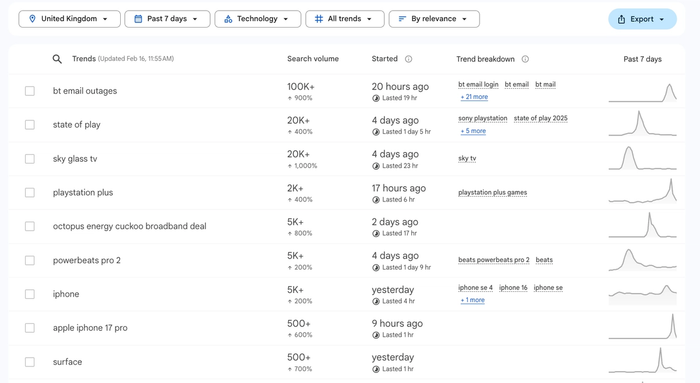This screenshot has height=383, width=700.
Task: Open the bt mail breakdown link
Action: (x=546, y=84)
